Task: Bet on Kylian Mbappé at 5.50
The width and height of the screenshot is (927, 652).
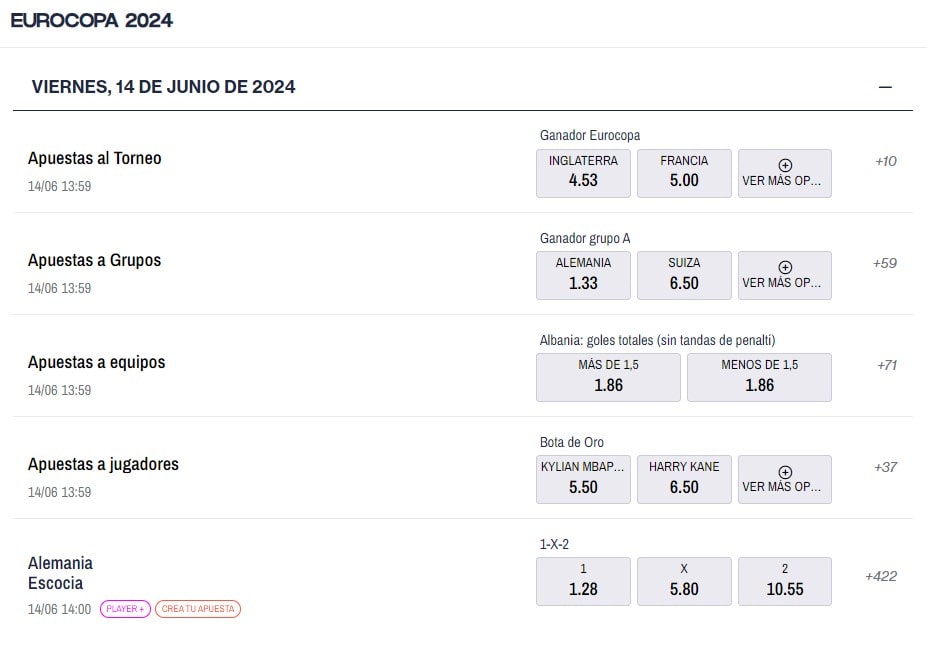Action: (583, 479)
